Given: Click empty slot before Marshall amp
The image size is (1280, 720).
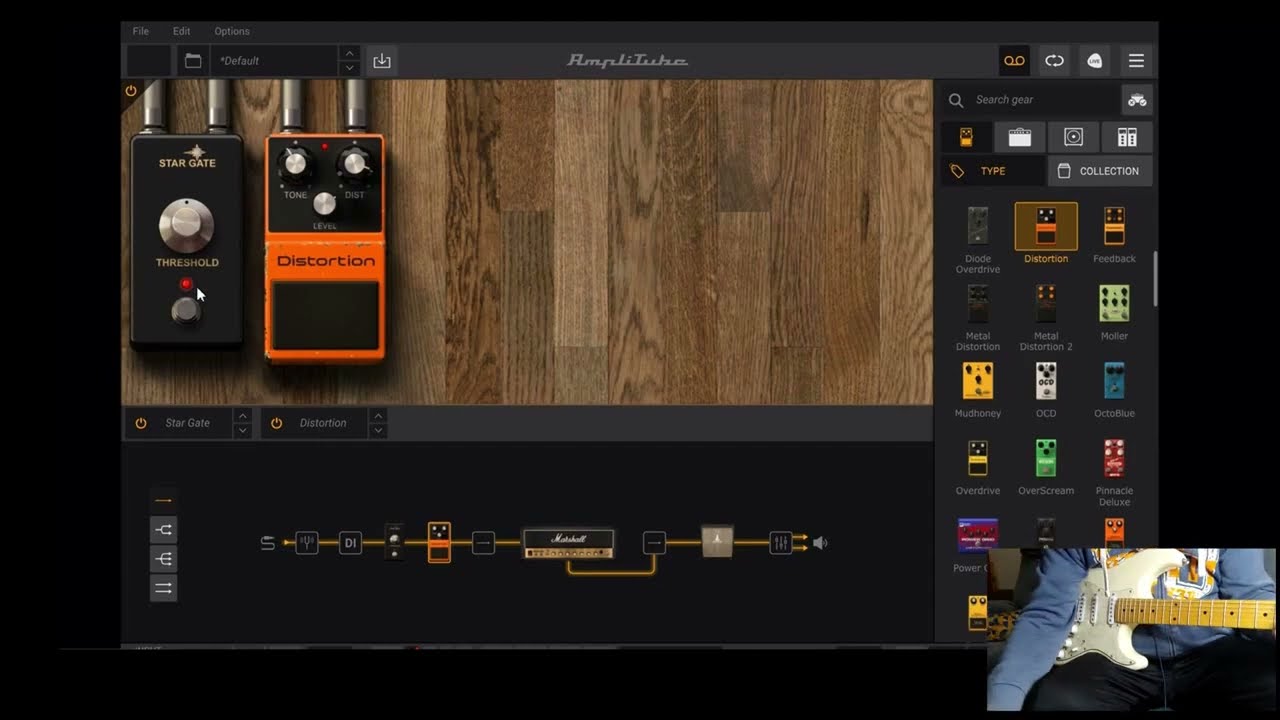Looking at the screenshot, I should click(483, 543).
